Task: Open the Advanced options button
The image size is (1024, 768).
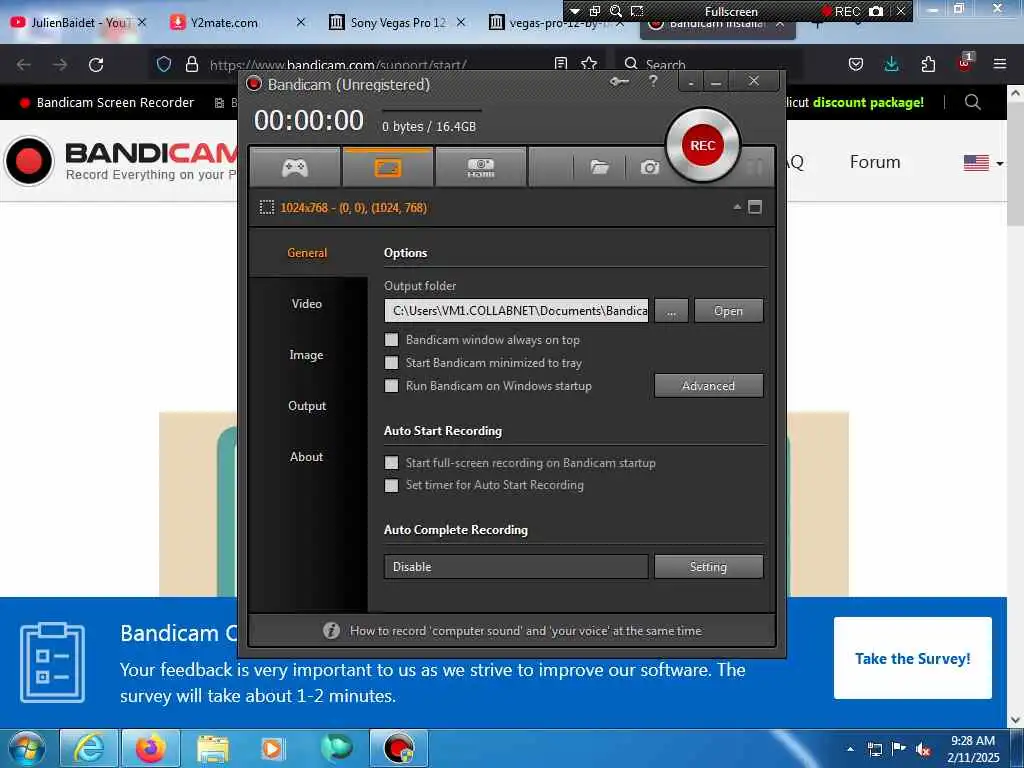Action: (709, 385)
